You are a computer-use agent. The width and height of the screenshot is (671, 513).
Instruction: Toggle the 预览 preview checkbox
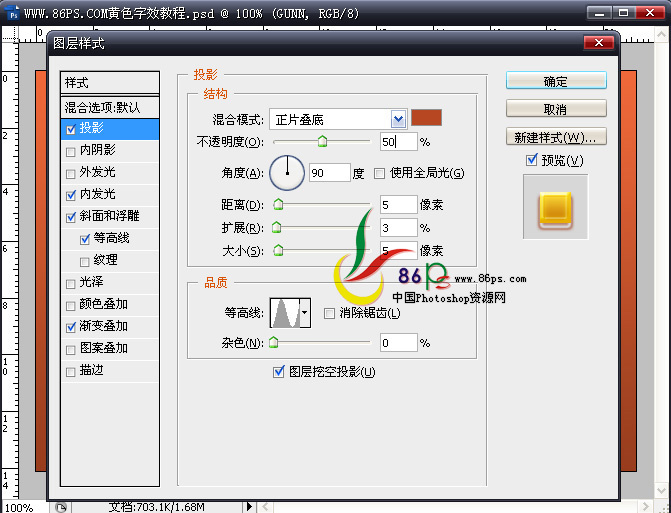[x=531, y=160]
